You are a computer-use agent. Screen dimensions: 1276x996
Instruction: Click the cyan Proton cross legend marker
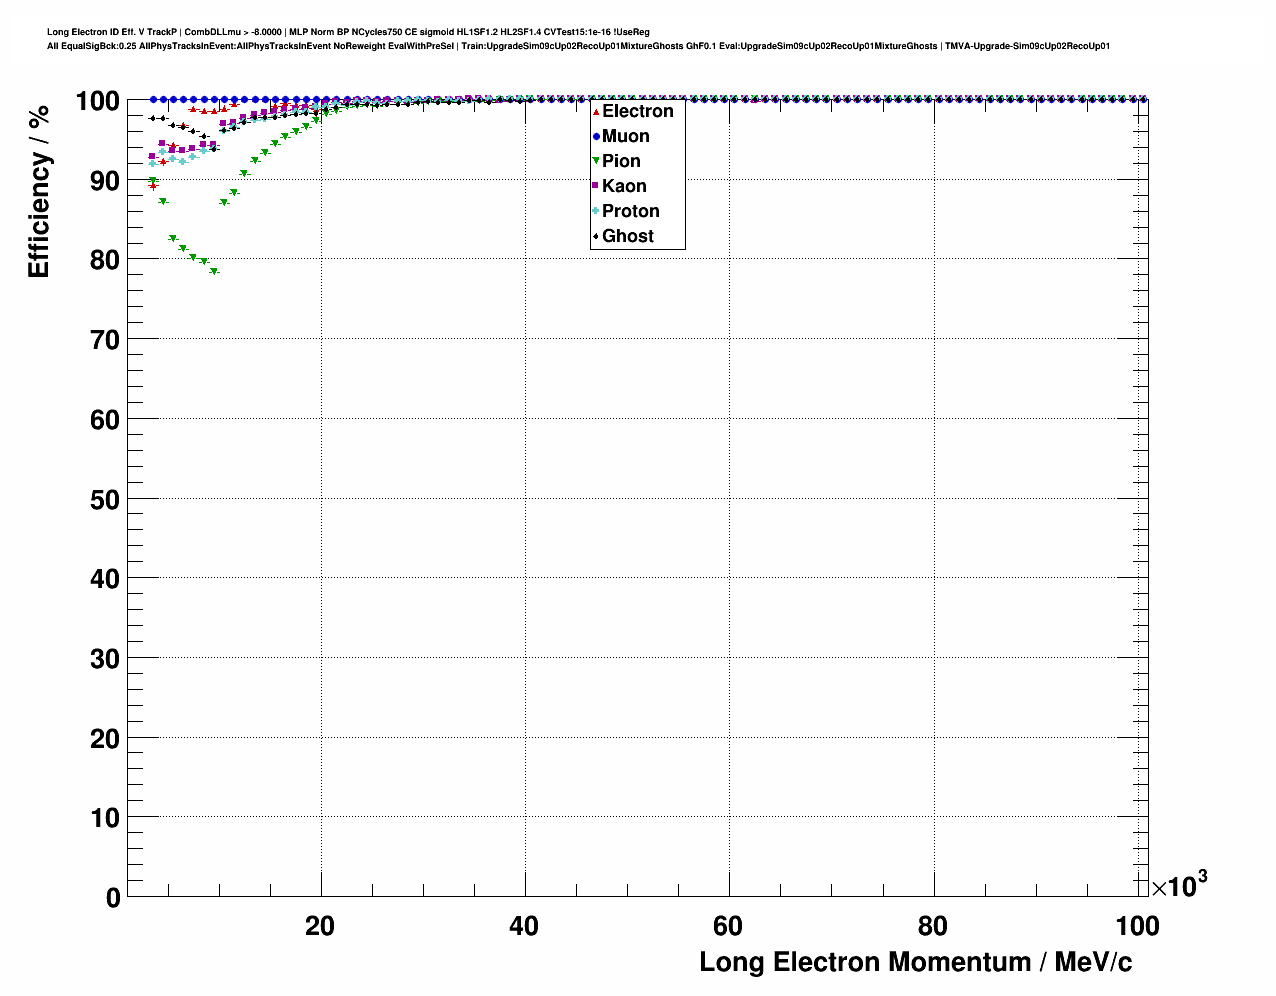click(x=596, y=212)
